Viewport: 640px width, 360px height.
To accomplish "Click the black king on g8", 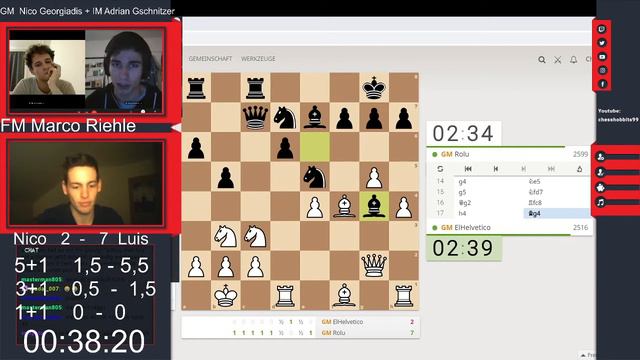I will click(x=374, y=88).
